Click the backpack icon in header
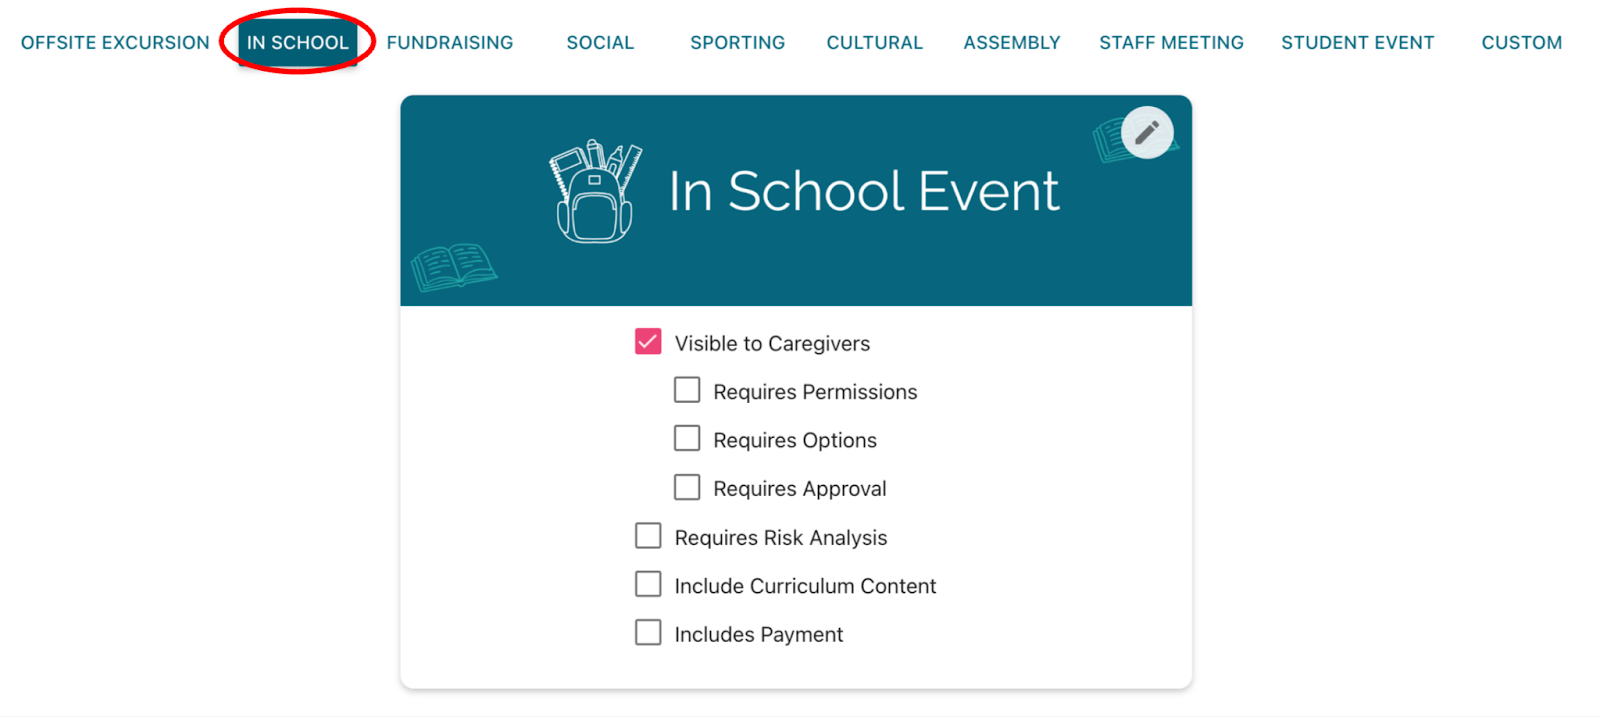The image size is (1600, 717). click(595, 191)
